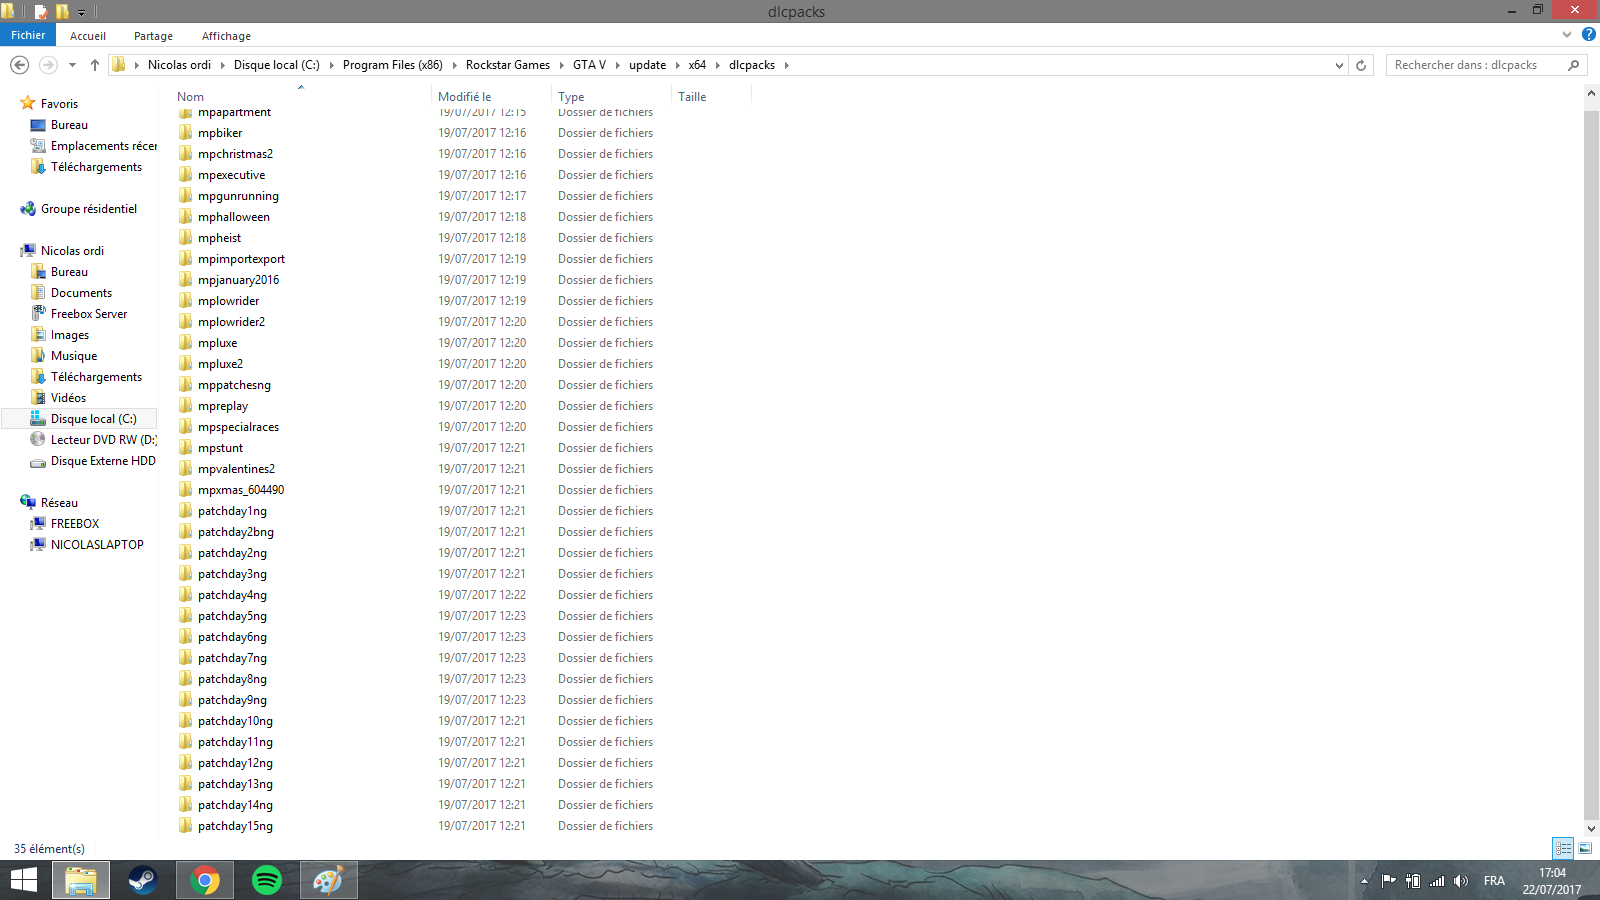Open FREEBOX under Réseau
1600x900 pixels.
(x=74, y=524)
